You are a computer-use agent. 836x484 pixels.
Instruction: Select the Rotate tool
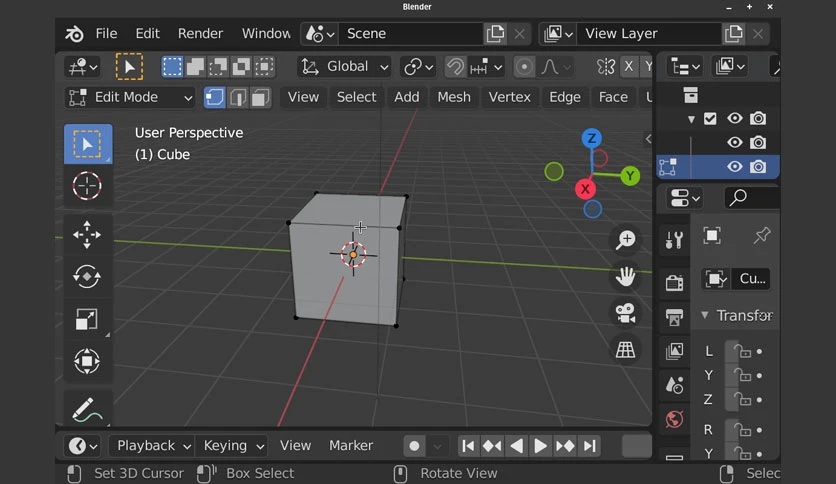point(87,277)
